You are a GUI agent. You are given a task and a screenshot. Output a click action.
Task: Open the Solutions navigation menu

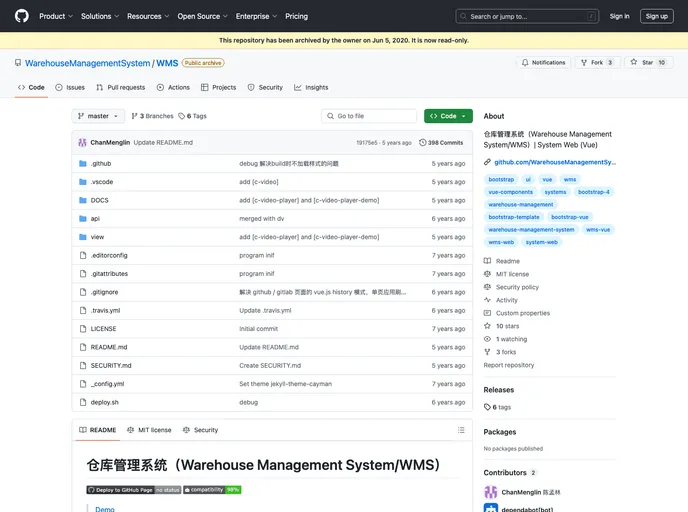(99, 16)
